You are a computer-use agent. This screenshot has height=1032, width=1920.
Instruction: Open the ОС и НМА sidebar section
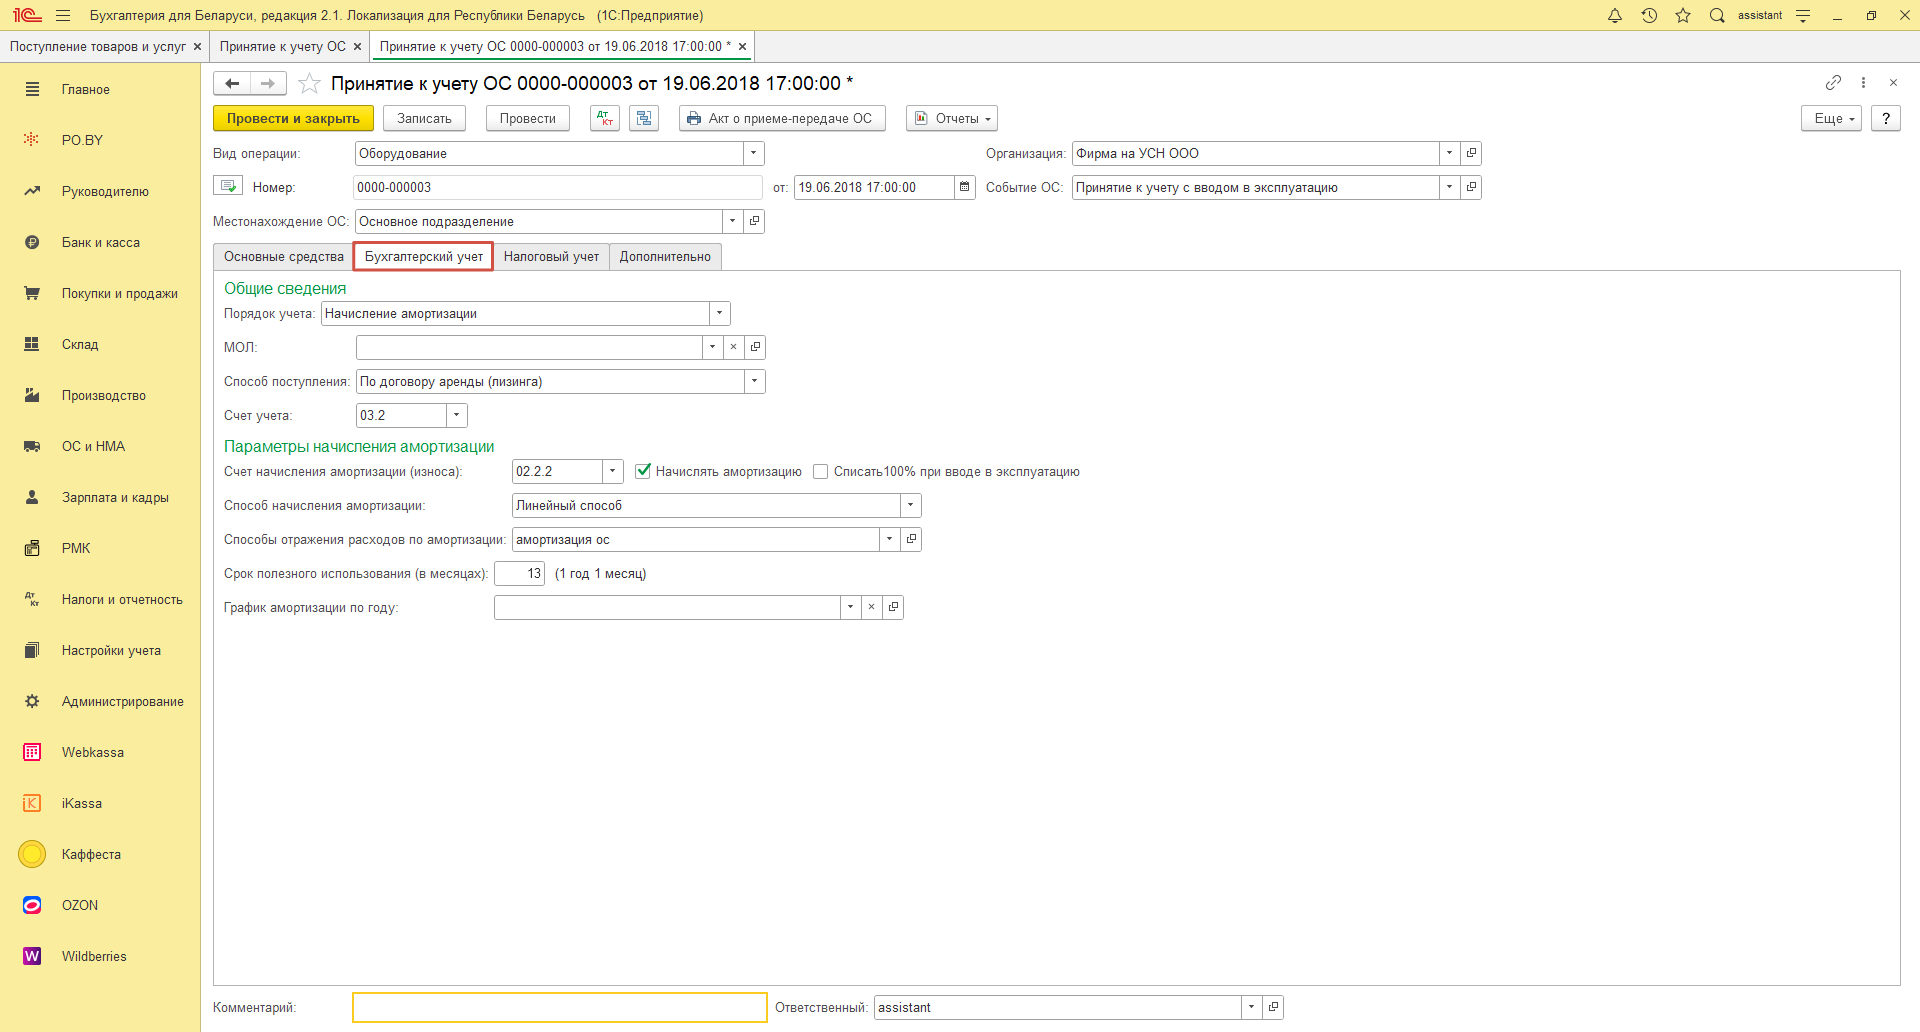coord(93,446)
